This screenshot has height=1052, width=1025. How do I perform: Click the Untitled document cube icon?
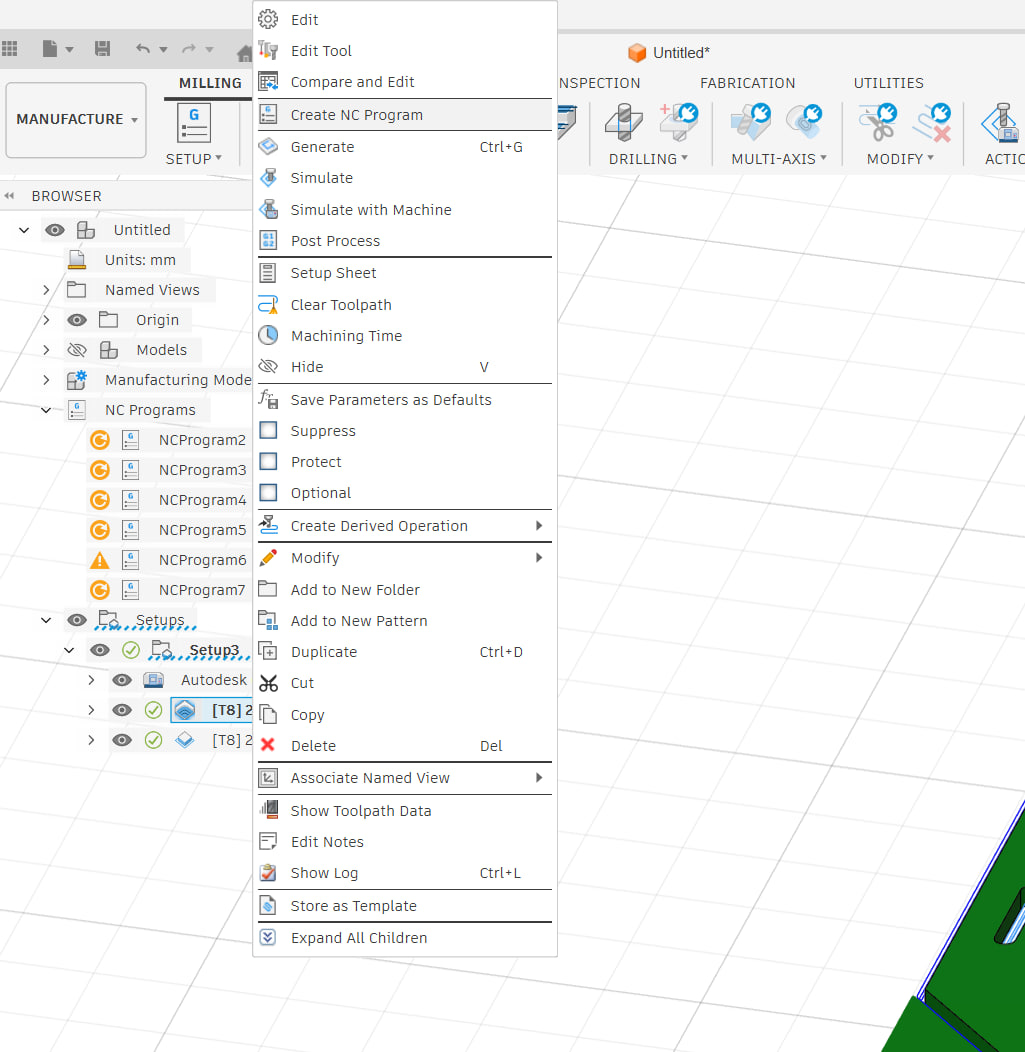tap(637, 52)
